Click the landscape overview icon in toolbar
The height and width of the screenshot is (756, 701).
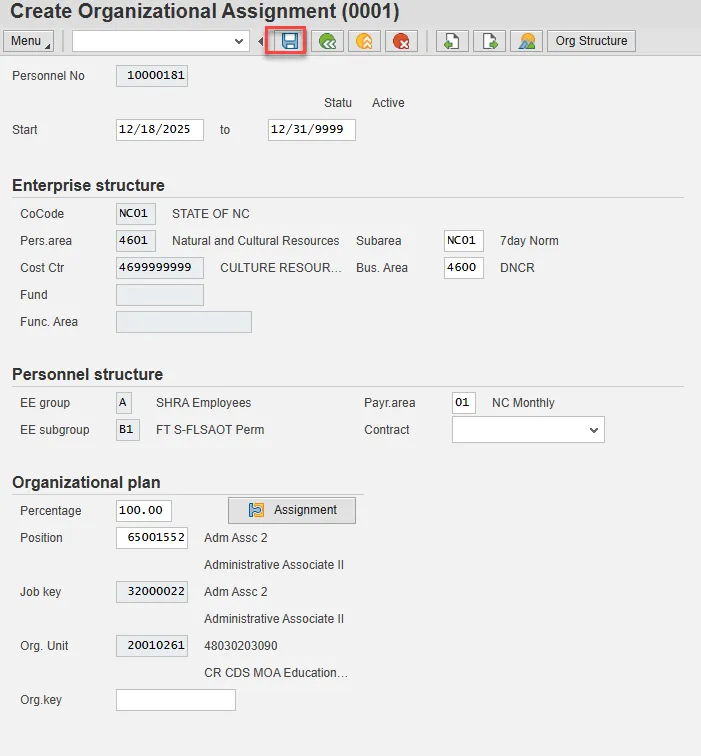(526, 41)
